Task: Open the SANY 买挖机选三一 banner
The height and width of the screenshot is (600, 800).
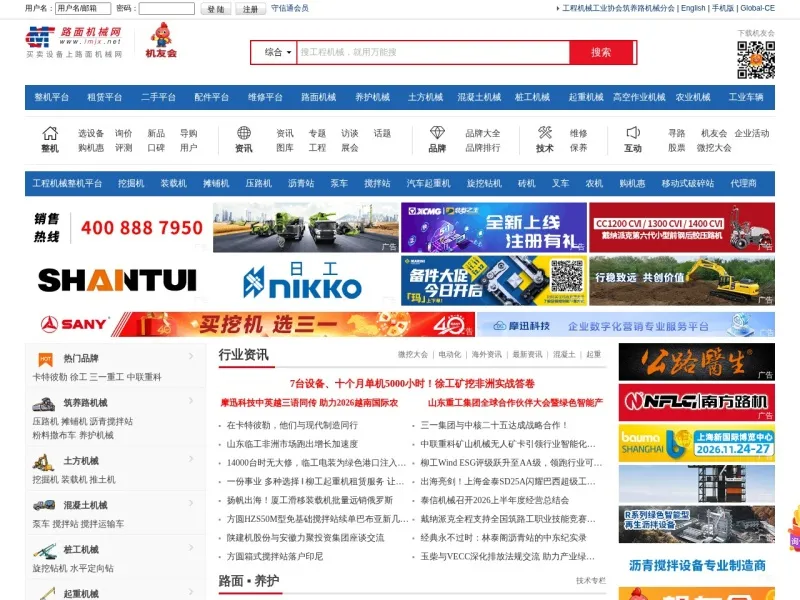Action: point(250,324)
